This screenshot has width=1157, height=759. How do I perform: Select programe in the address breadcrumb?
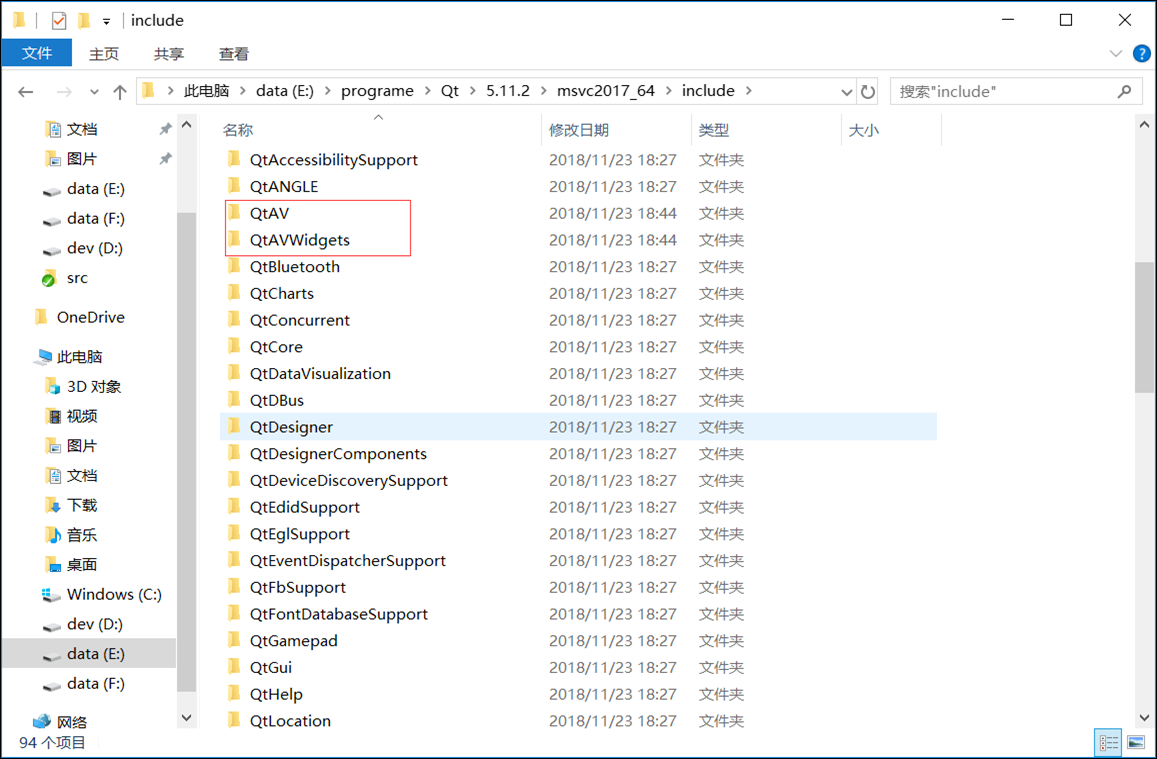(377, 91)
